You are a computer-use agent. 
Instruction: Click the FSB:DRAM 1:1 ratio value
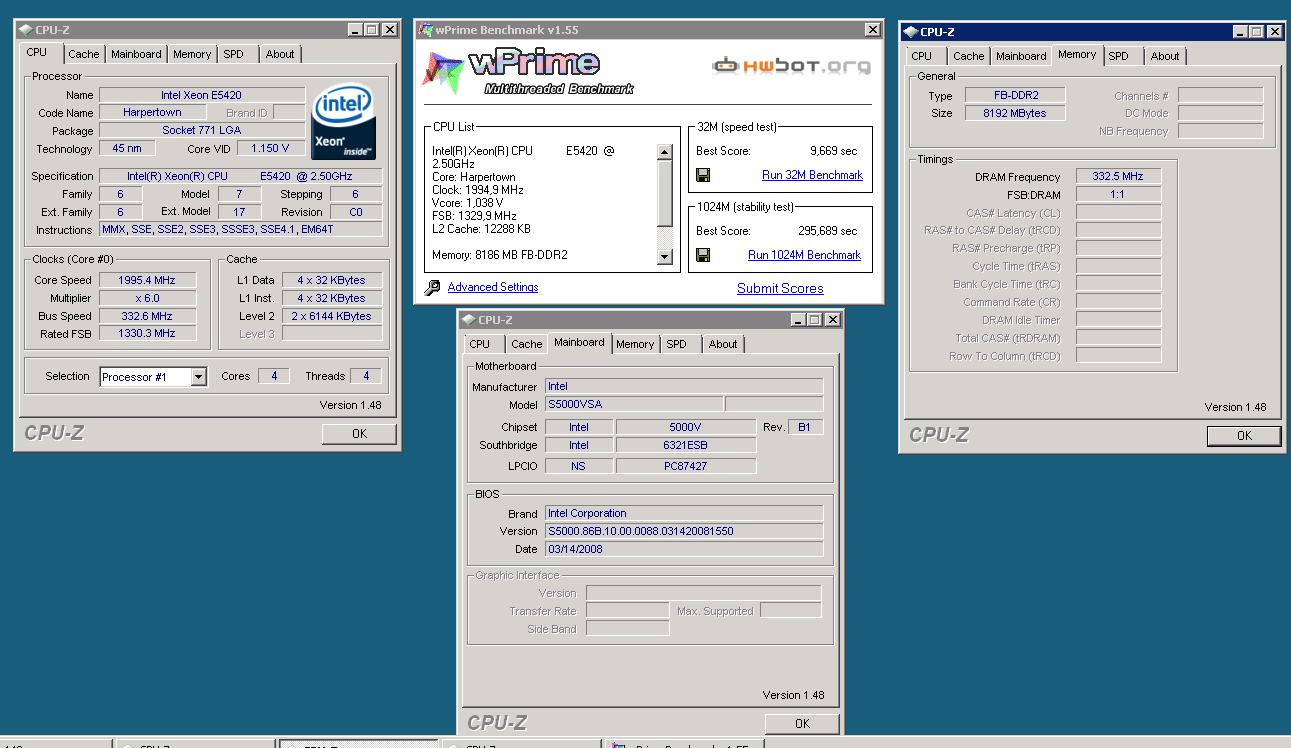pos(1118,194)
